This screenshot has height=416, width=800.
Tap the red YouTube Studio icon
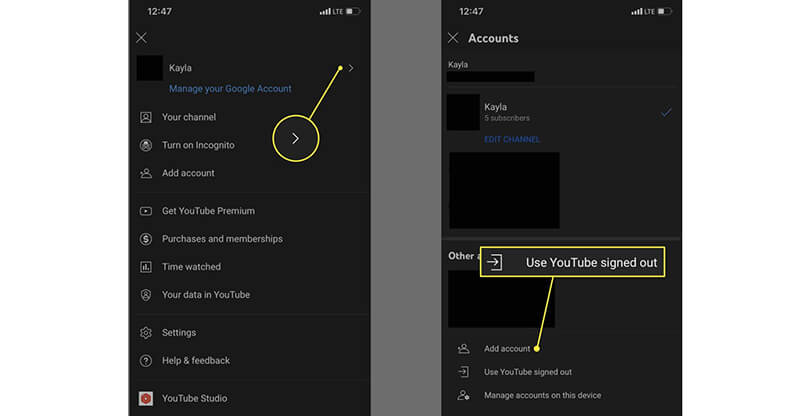click(x=146, y=399)
